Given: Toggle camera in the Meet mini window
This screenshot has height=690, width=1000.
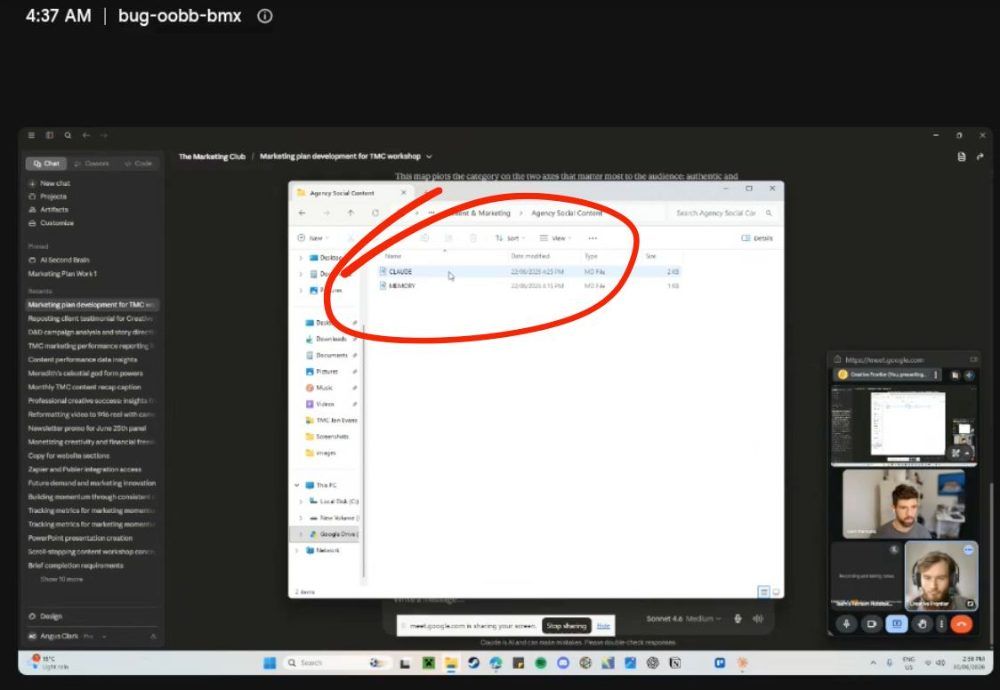Looking at the screenshot, I should tap(871, 624).
